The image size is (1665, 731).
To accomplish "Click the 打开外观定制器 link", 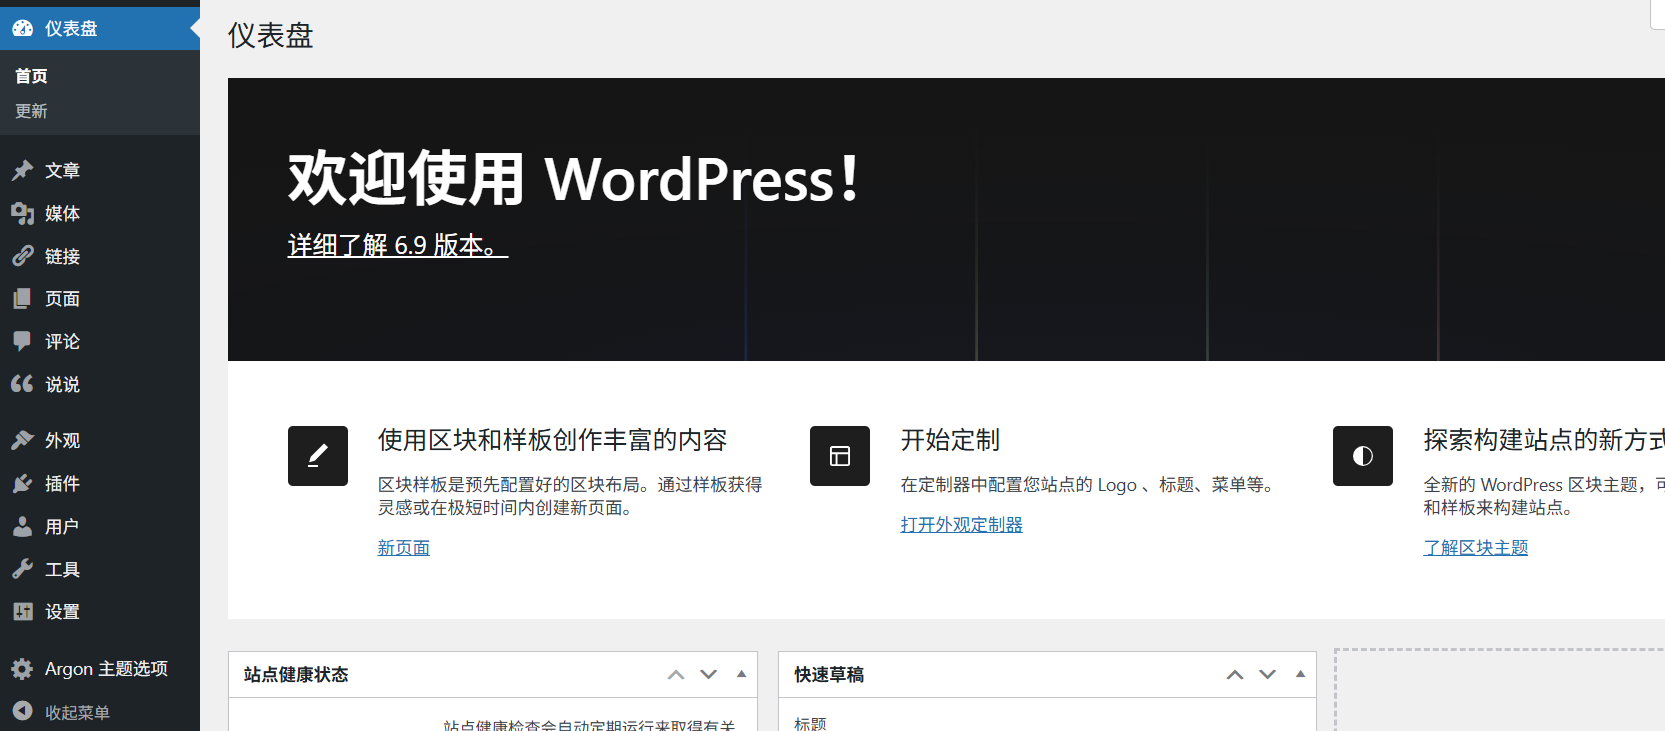I will pos(961,525).
